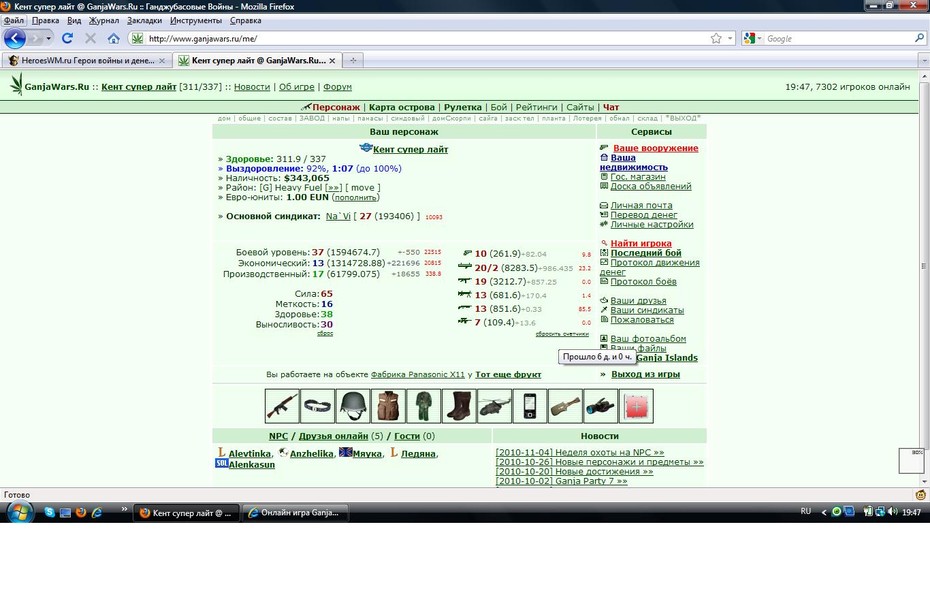Switch to the HeroesWM.ru tab

point(87,61)
